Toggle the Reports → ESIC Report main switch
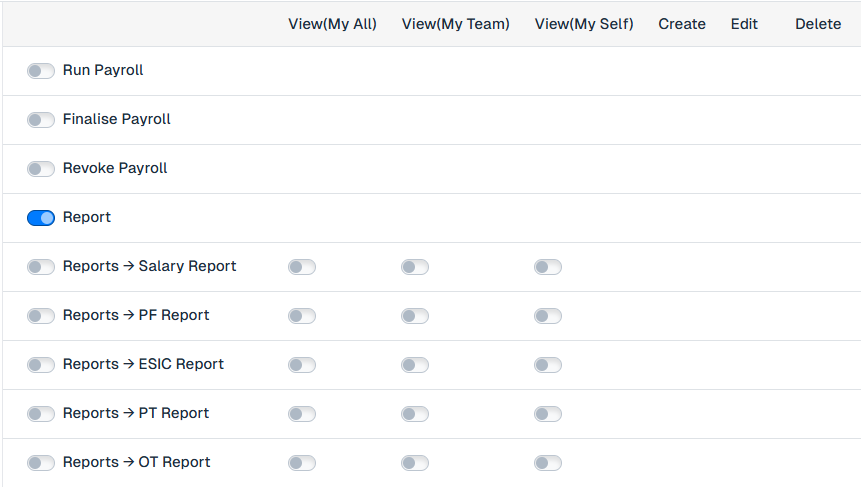861x487 pixels. 41,365
